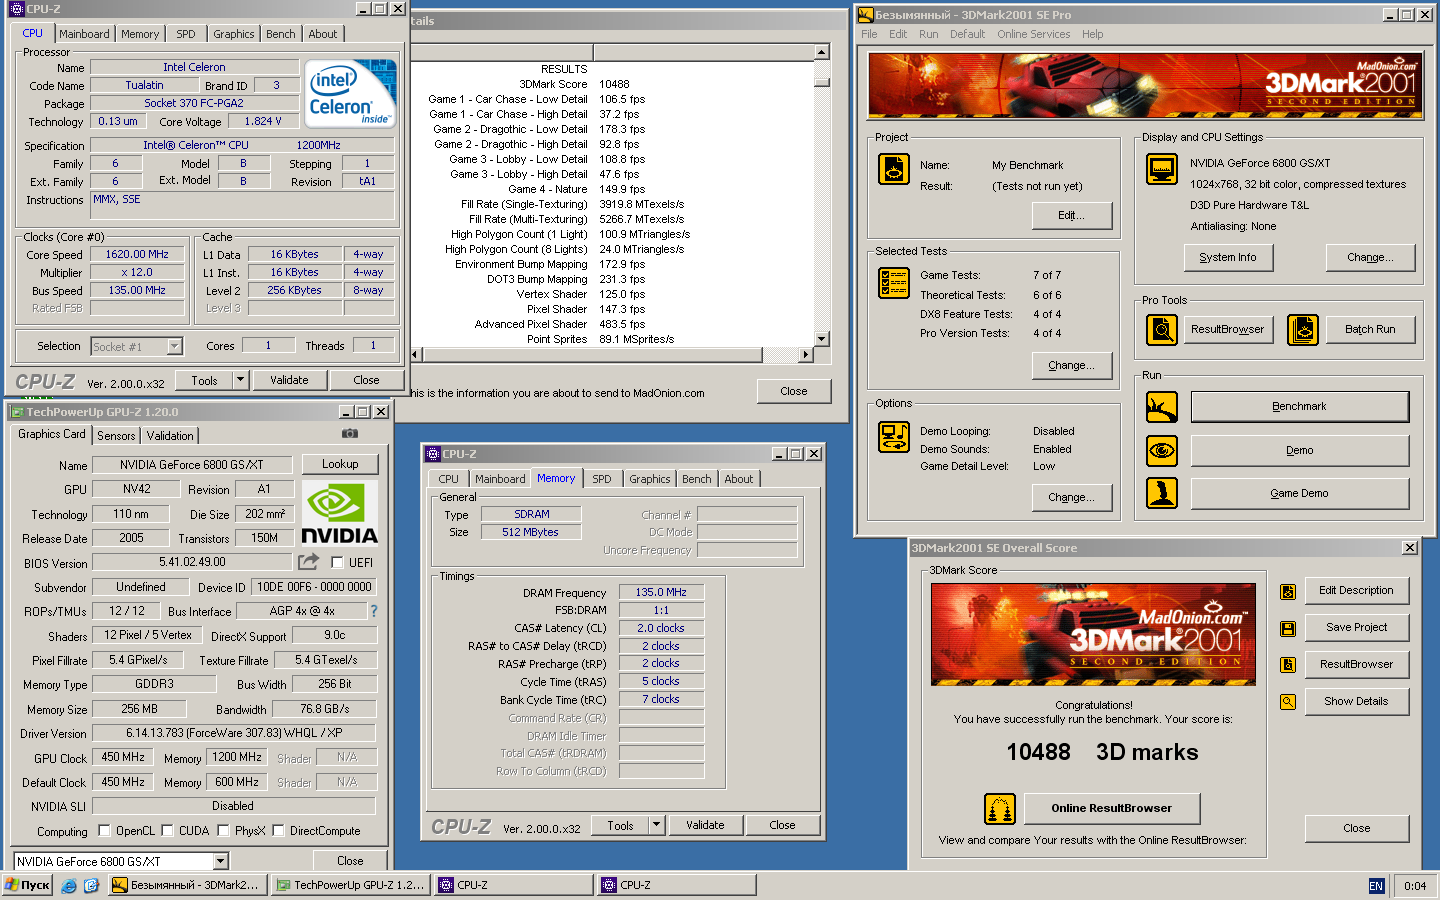This screenshot has height=900, width=1440.
Task: Click the Intel Celeron logo in CPU-Z
Action: [351, 94]
